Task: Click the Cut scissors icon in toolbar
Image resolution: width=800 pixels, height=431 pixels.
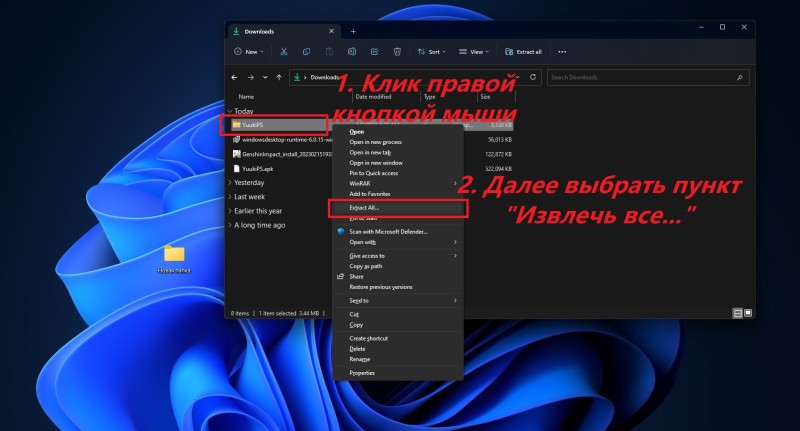Action: [284, 51]
